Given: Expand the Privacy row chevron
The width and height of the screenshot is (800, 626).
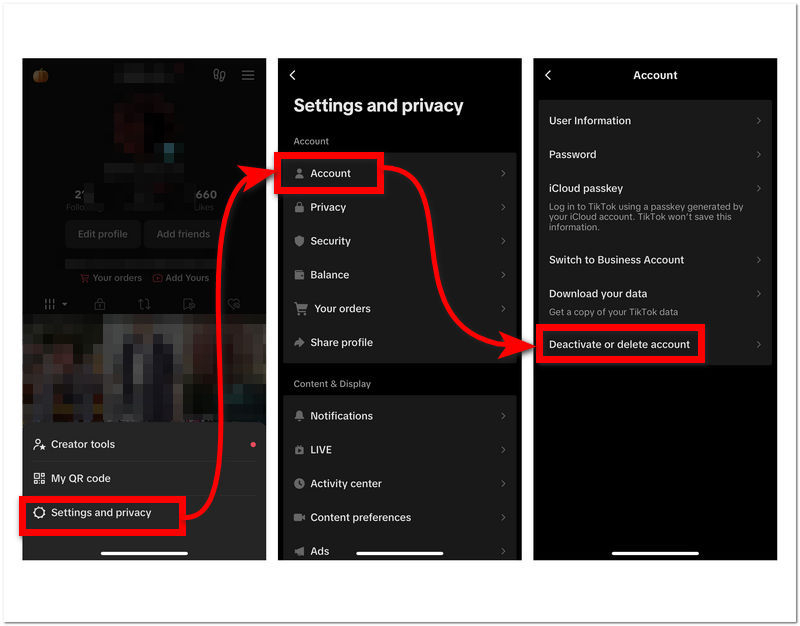Looking at the screenshot, I should [503, 207].
